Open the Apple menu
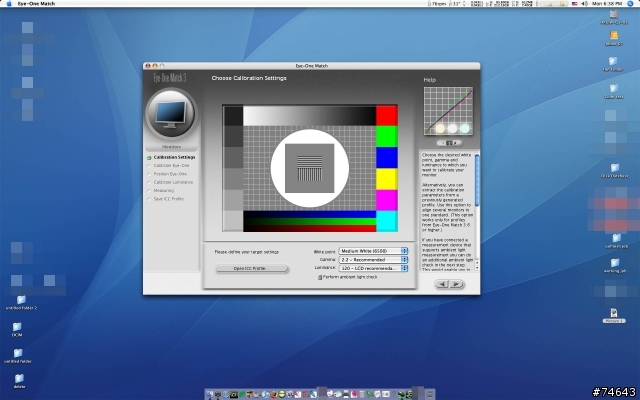The height and width of the screenshot is (400, 640). (9, 3)
